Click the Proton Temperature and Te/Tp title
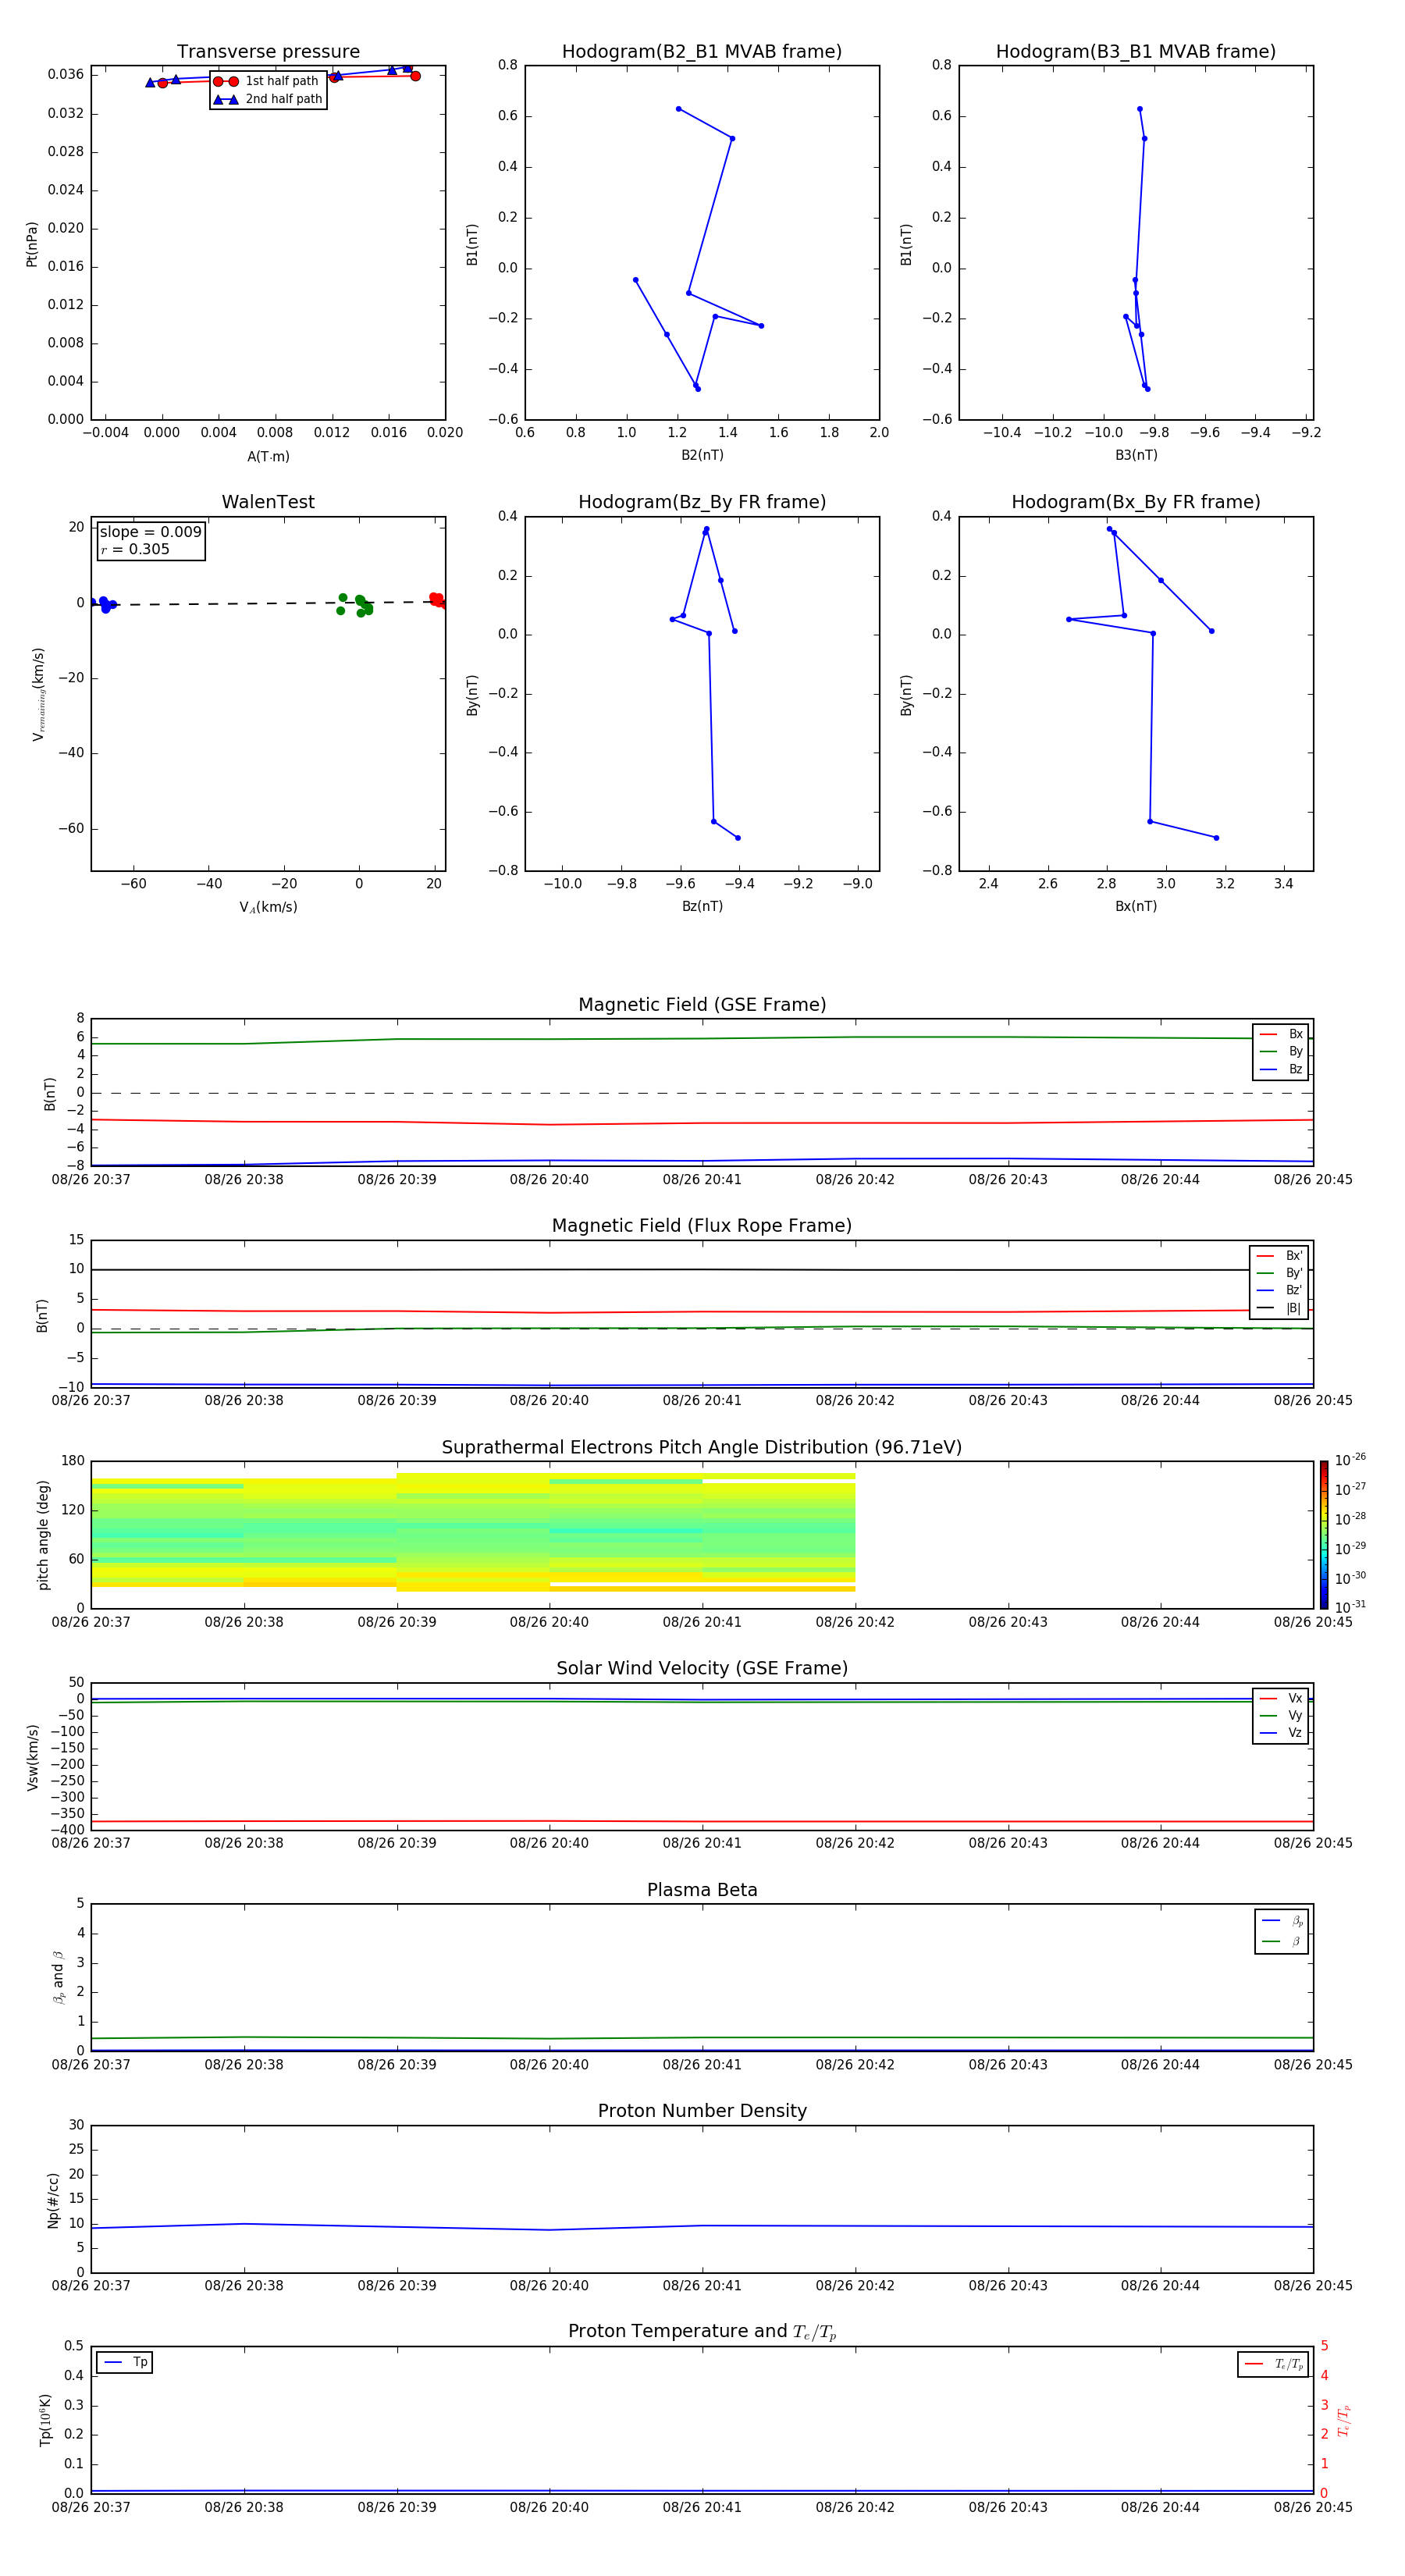Image resolution: width=1405 pixels, height=2576 pixels. (702, 2332)
